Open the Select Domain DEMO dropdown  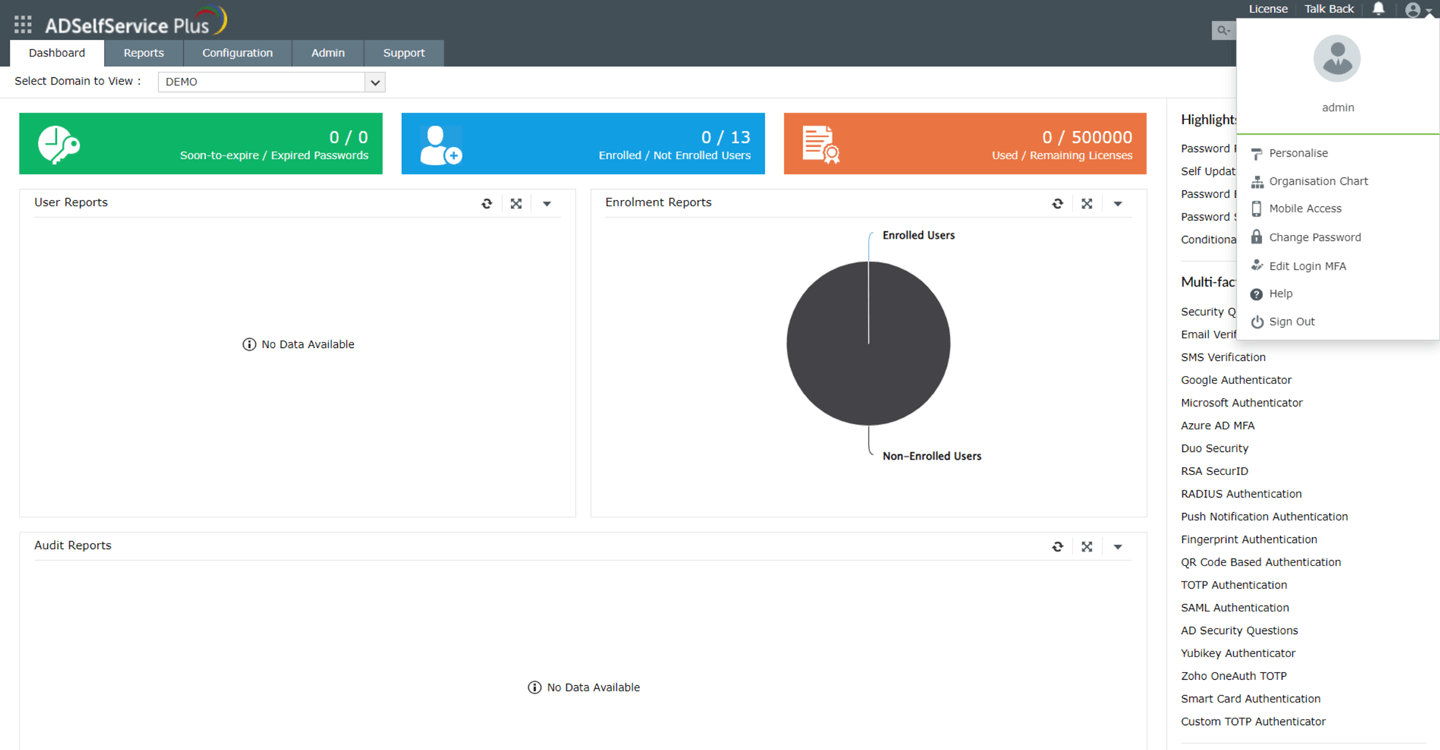pos(271,82)
